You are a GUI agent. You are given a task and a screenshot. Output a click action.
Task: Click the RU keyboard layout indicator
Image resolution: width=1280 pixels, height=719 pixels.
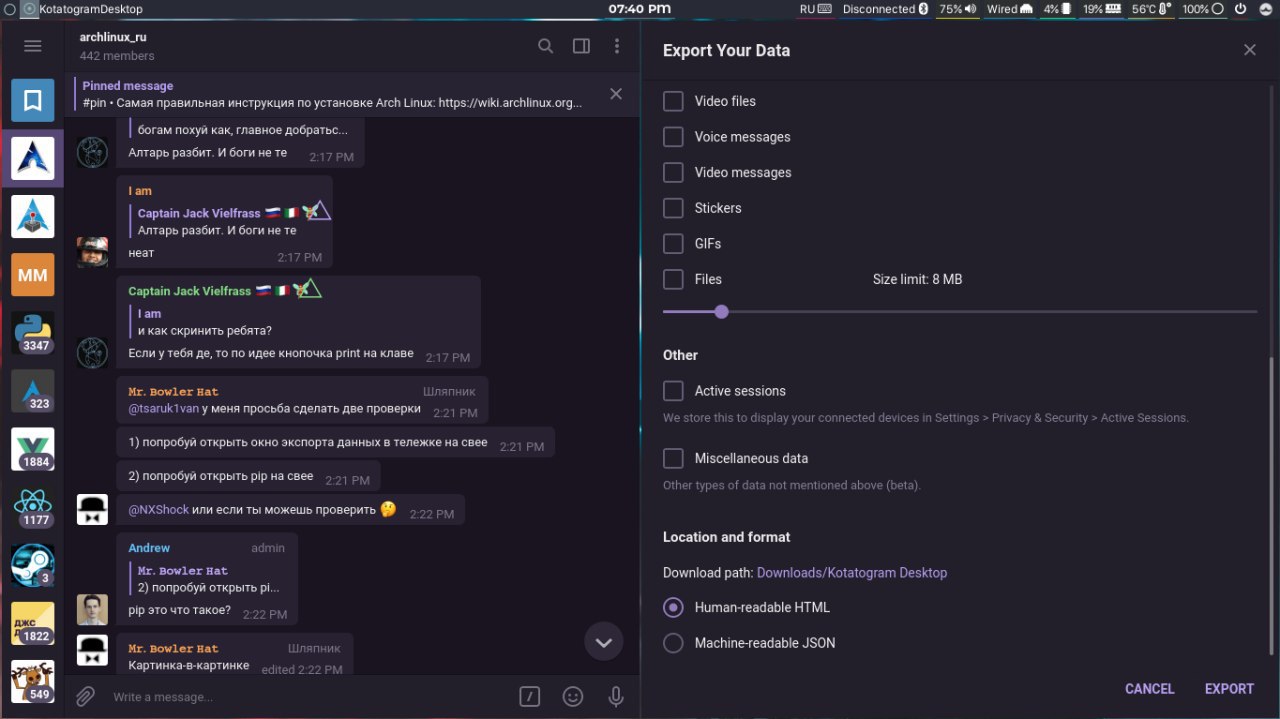click(815, 9)
